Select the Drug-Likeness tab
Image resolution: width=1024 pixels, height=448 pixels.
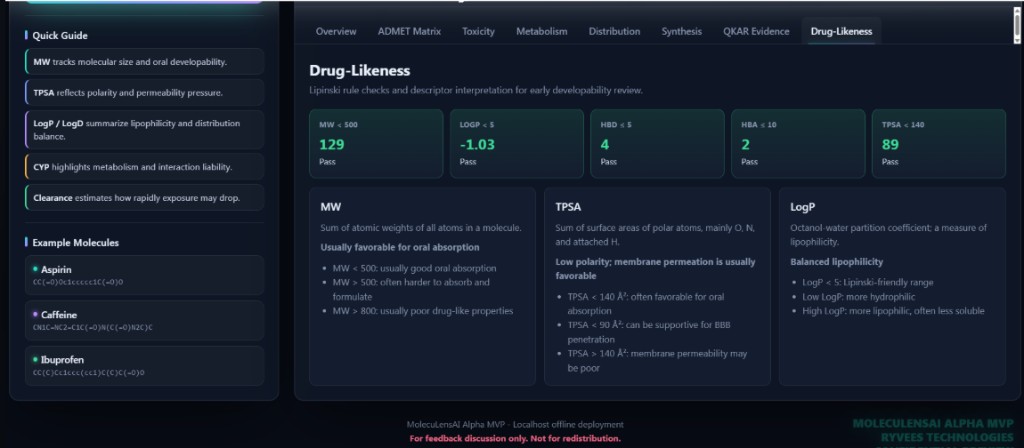coord(841,31)
